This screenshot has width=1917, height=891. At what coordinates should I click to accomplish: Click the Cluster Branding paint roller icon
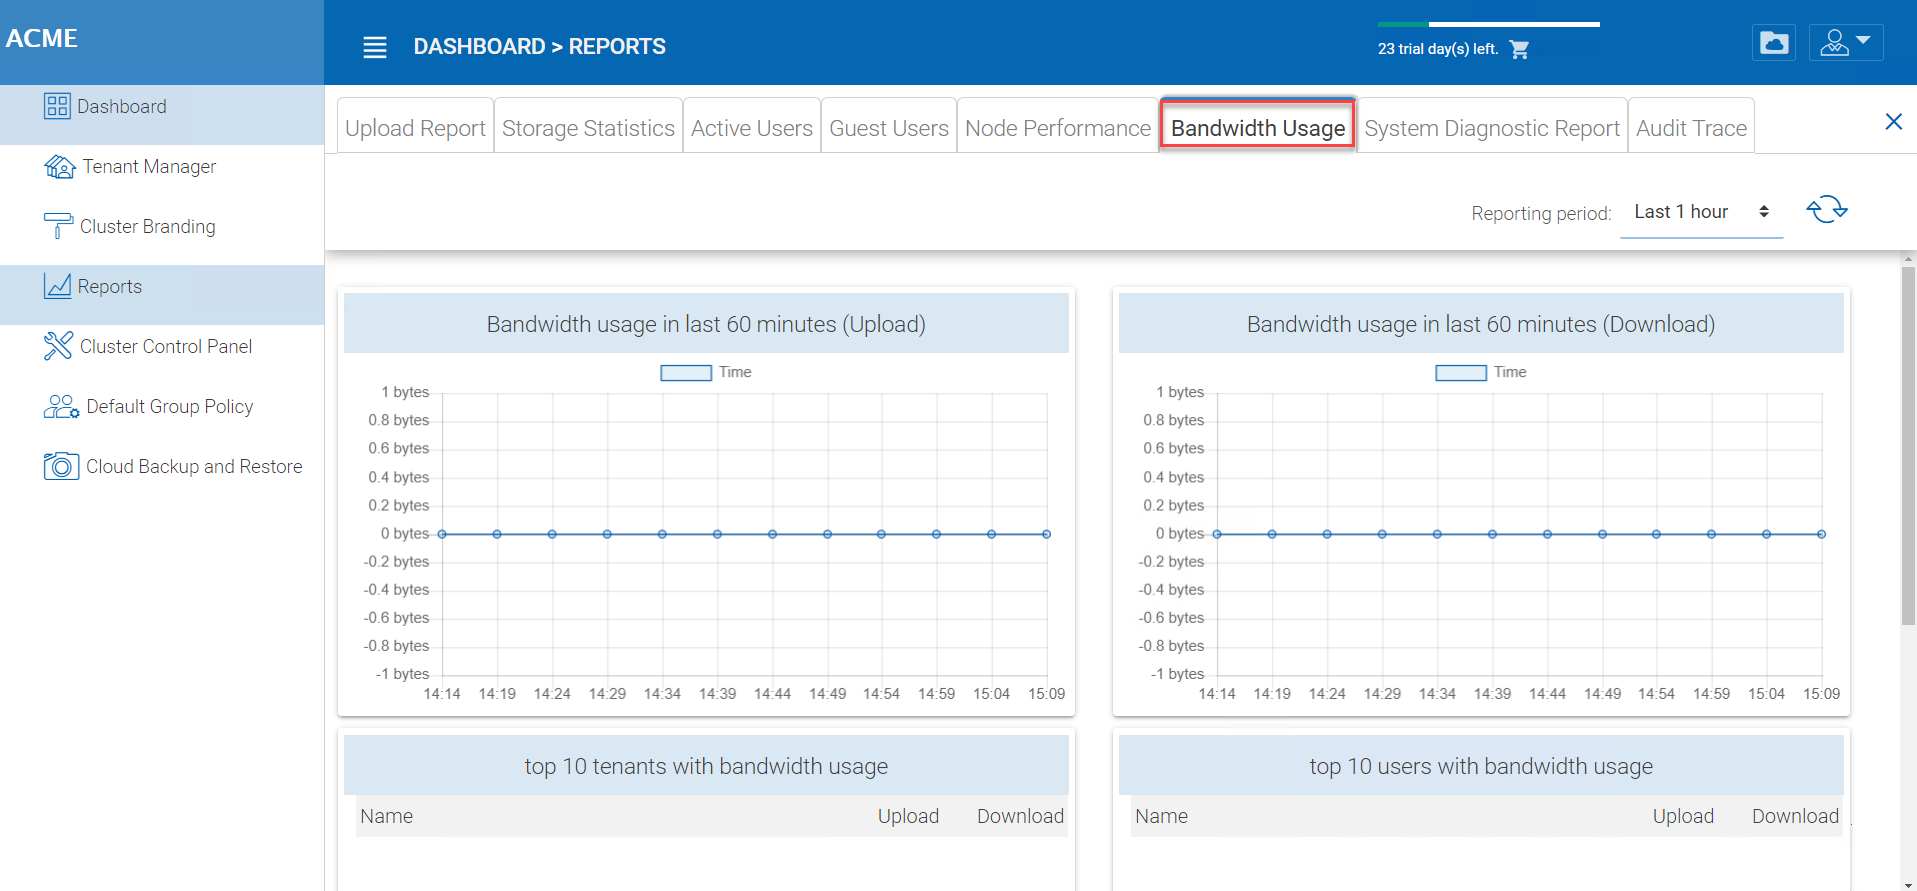coord(58,226)
